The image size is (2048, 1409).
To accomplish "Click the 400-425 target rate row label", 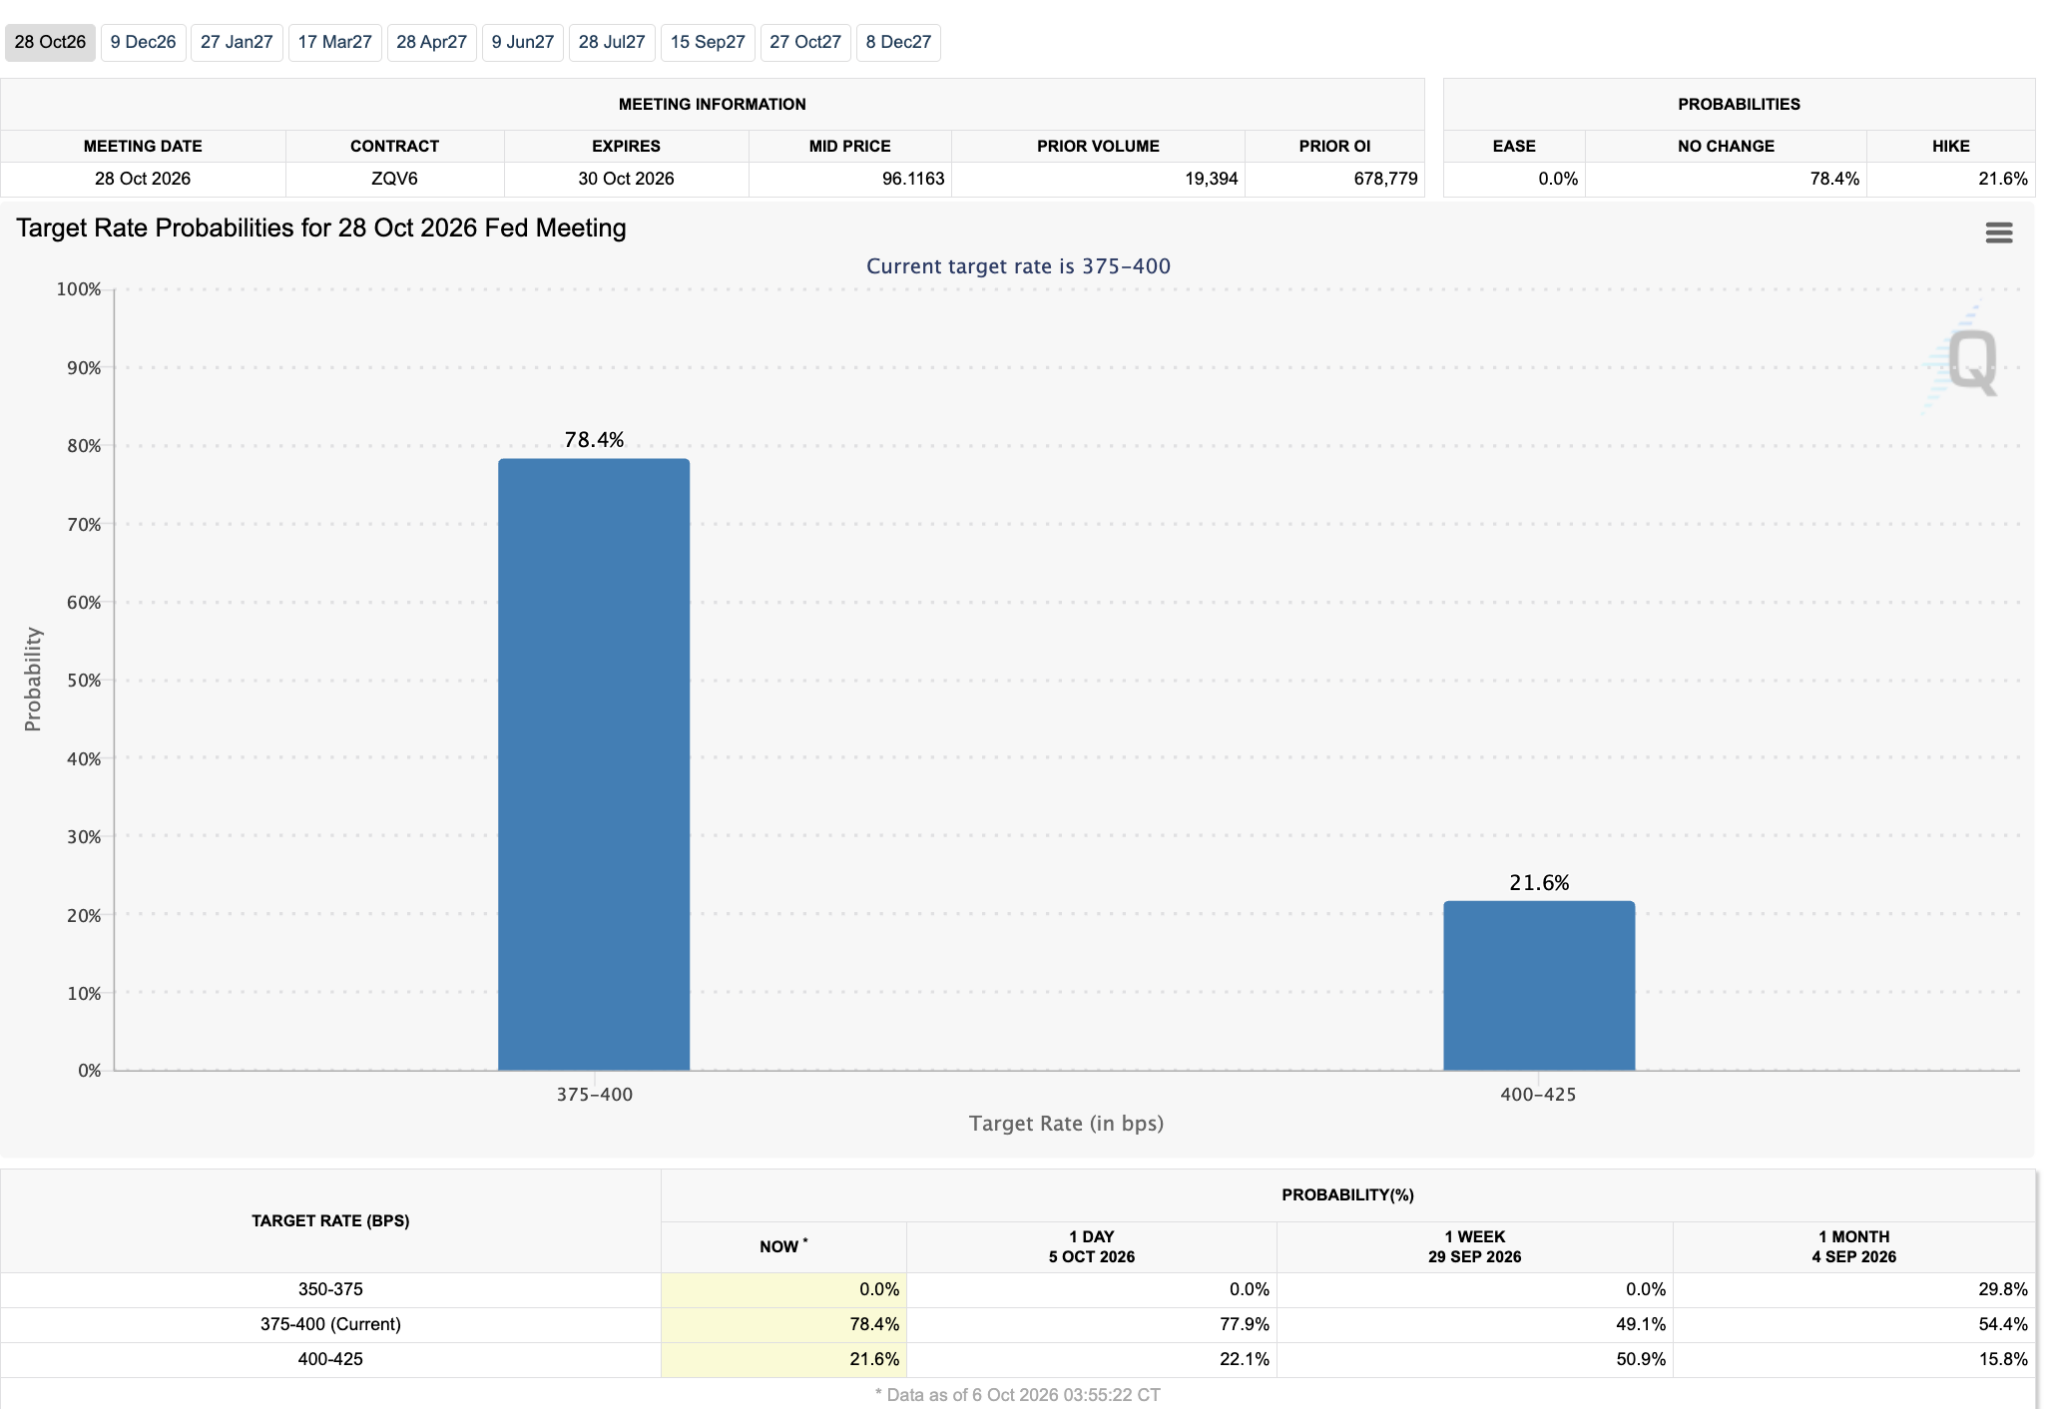I will [330, 1359].
